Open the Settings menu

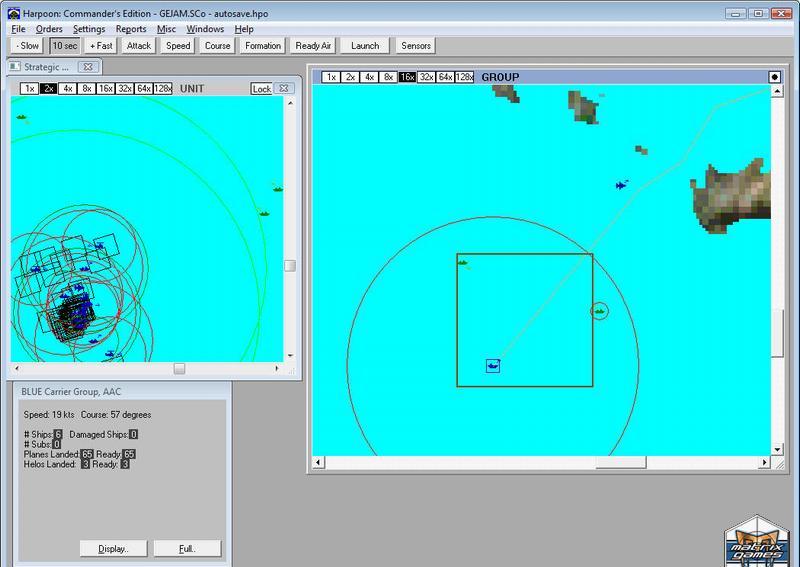tap(89, 29)
